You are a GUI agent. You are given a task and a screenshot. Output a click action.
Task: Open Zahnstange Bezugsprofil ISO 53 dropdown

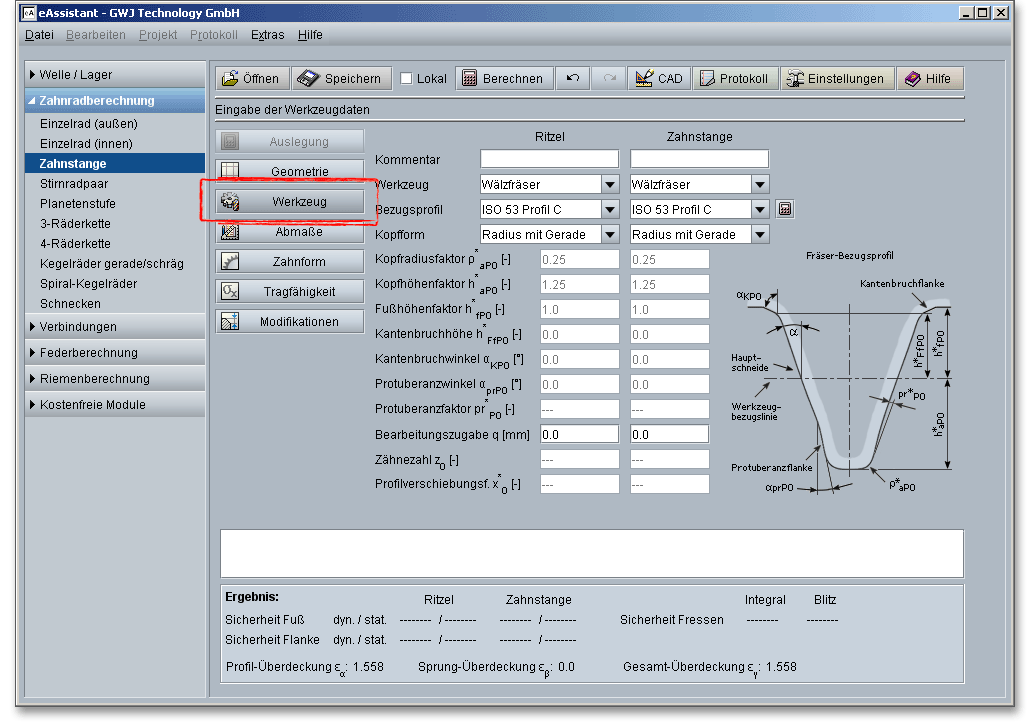pos(759,209)
